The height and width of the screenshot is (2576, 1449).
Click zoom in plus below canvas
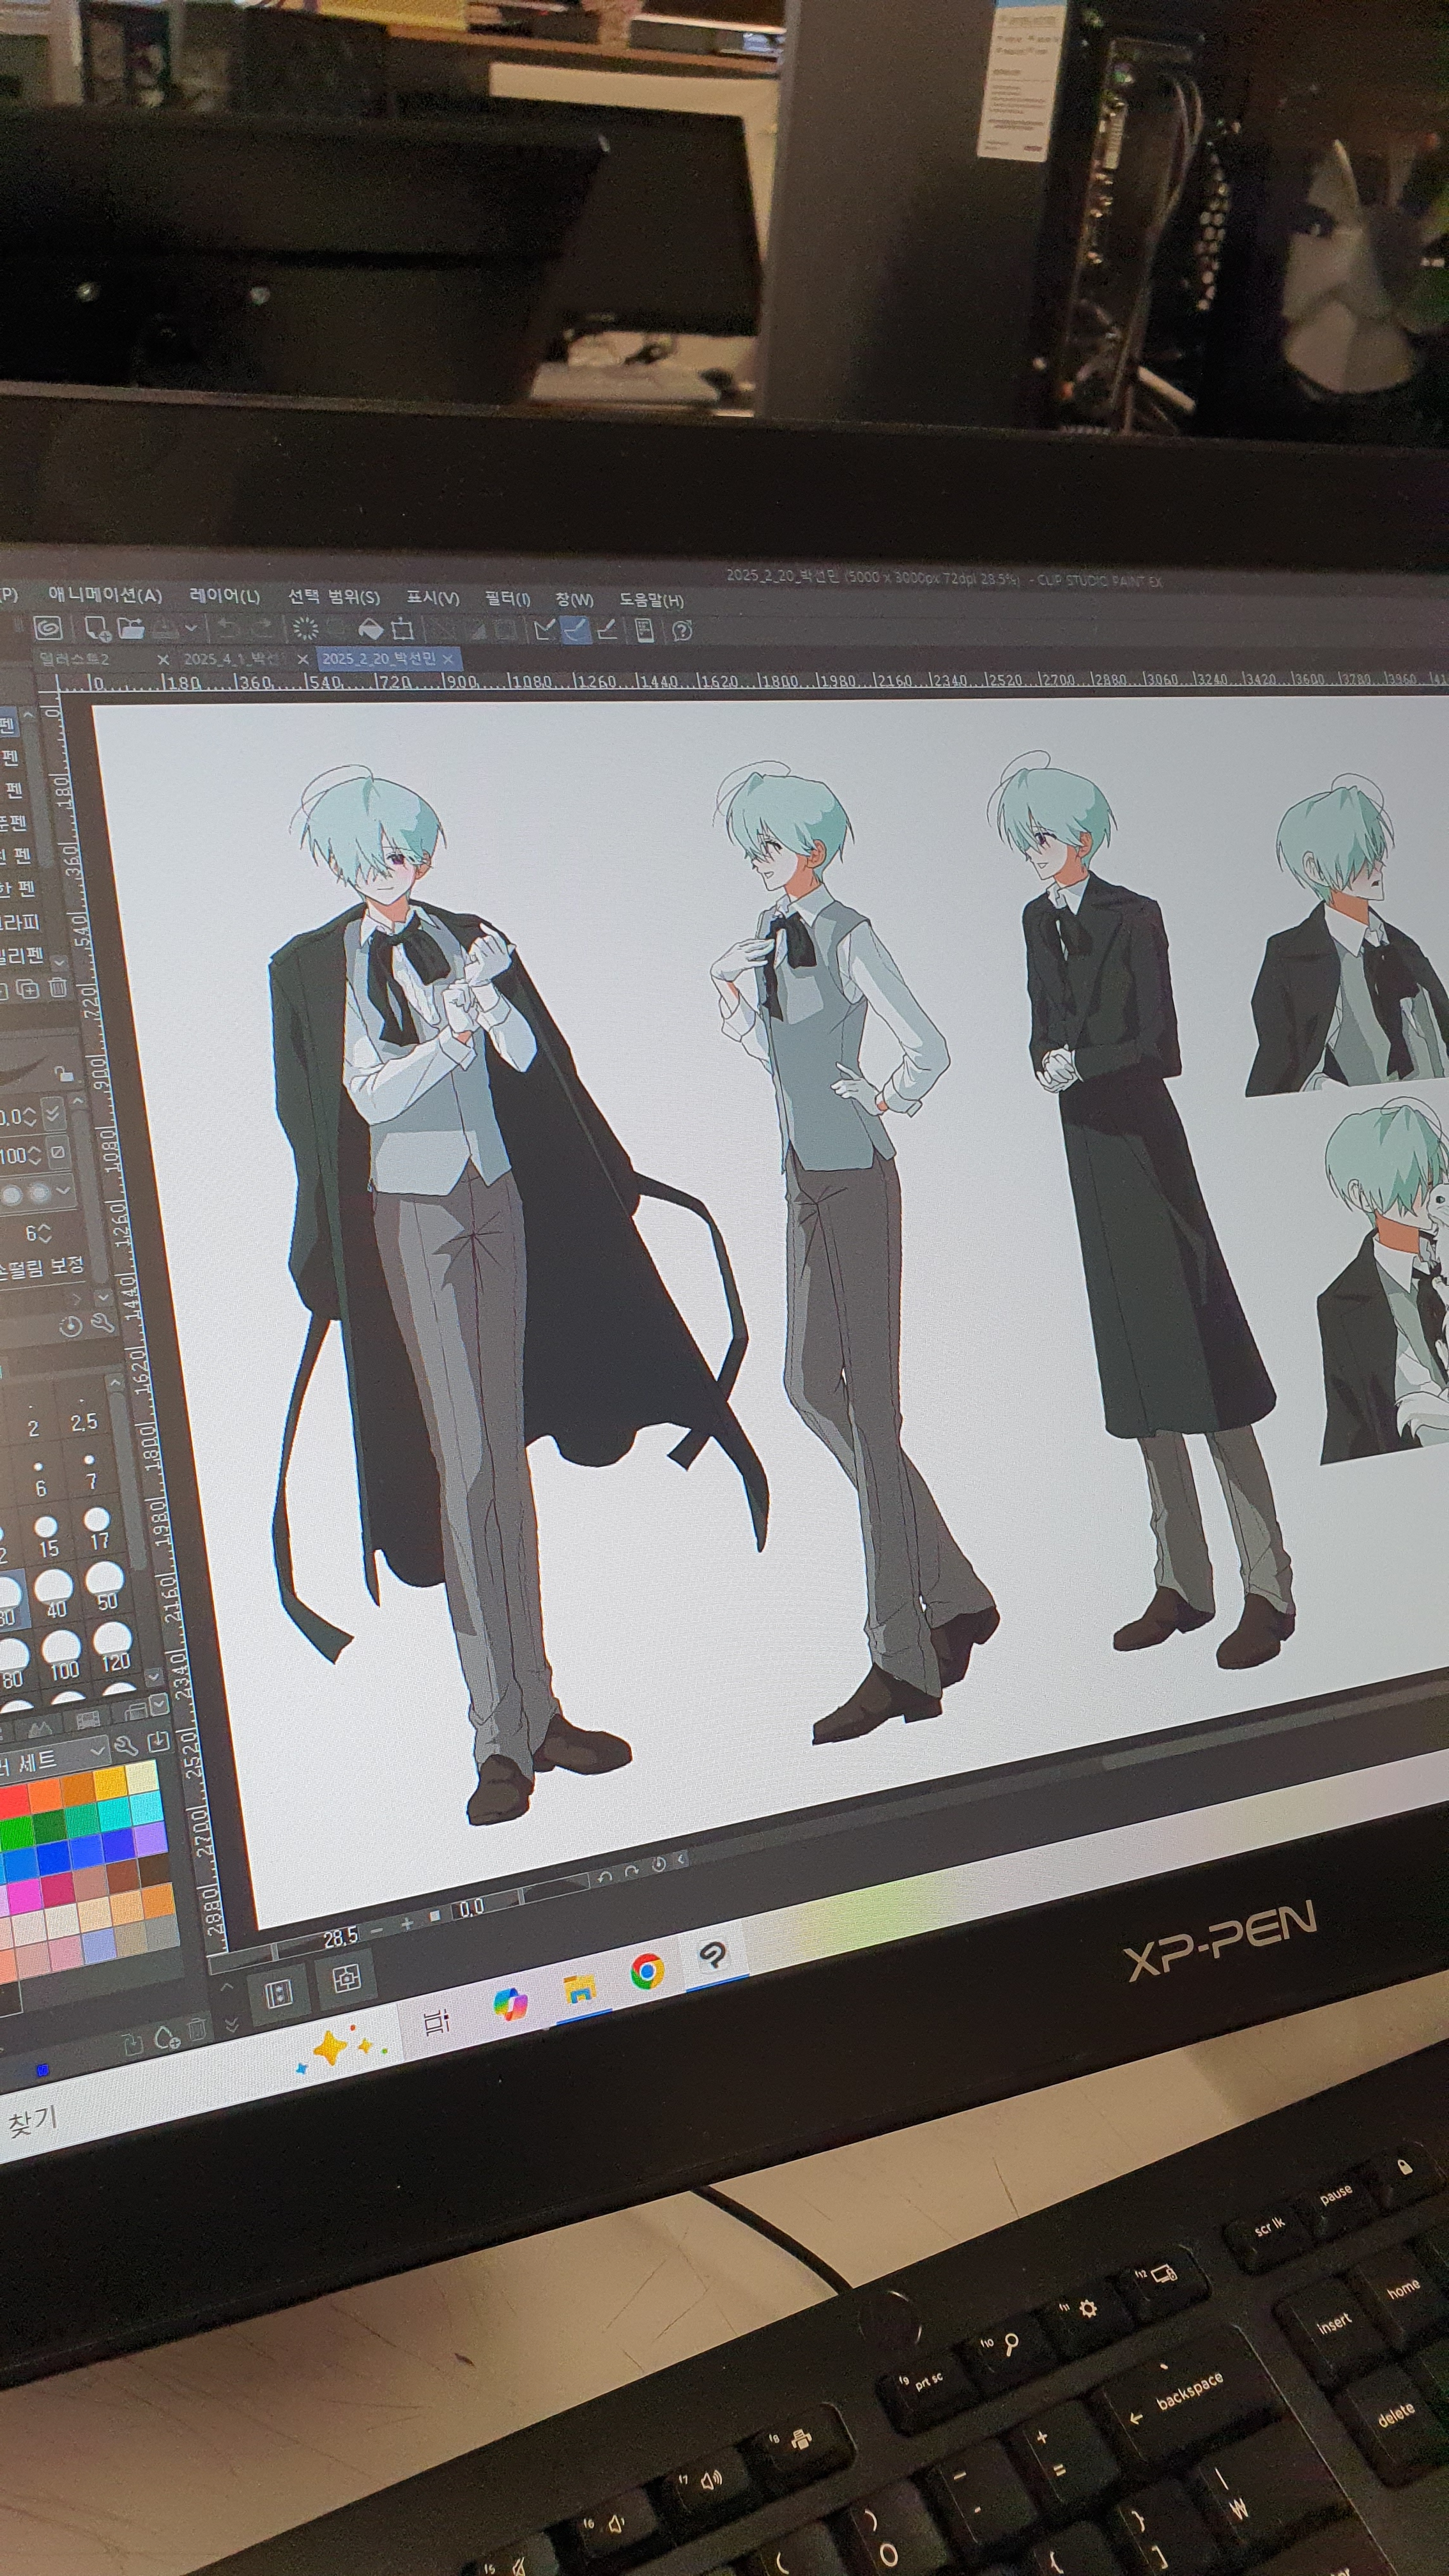[407, 1925]
